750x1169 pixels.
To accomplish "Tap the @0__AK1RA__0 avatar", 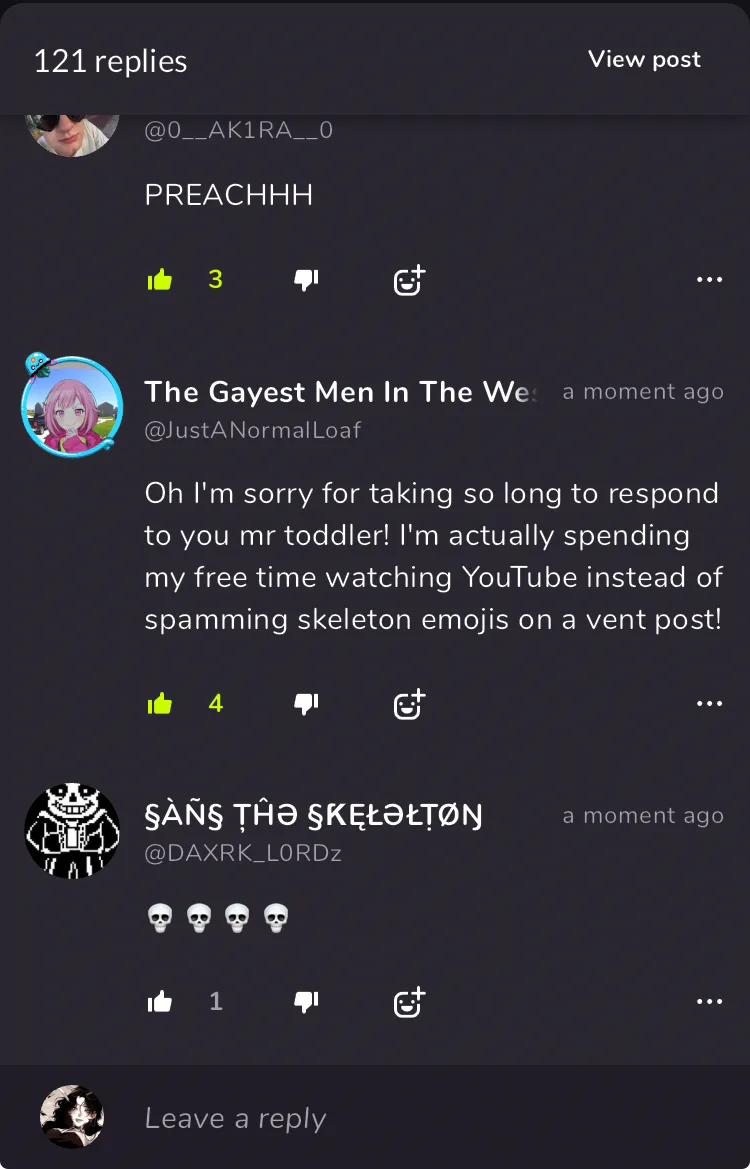I will coord(72,135).
